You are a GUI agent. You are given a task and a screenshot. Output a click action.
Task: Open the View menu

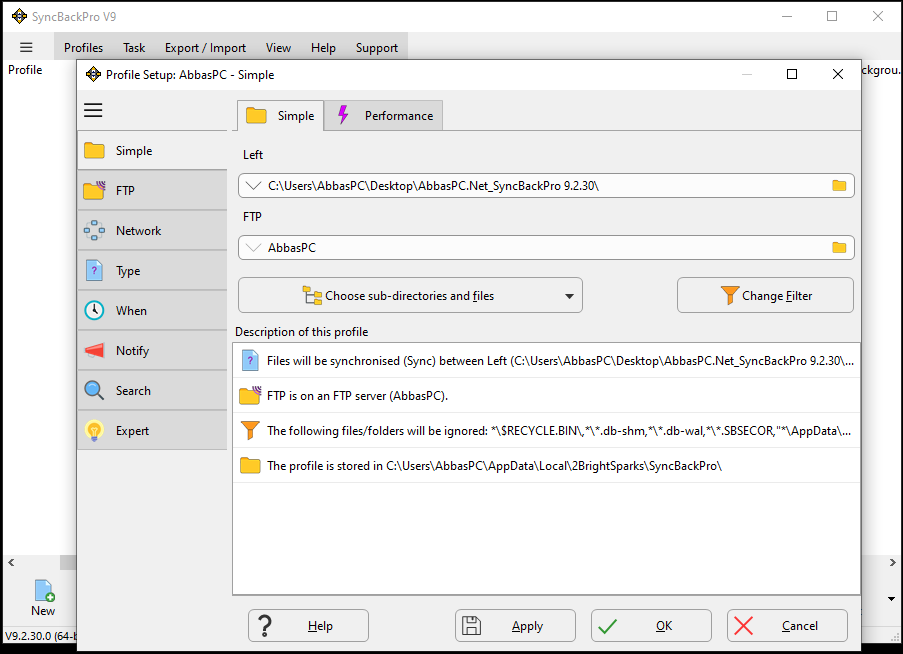[278, 48]
